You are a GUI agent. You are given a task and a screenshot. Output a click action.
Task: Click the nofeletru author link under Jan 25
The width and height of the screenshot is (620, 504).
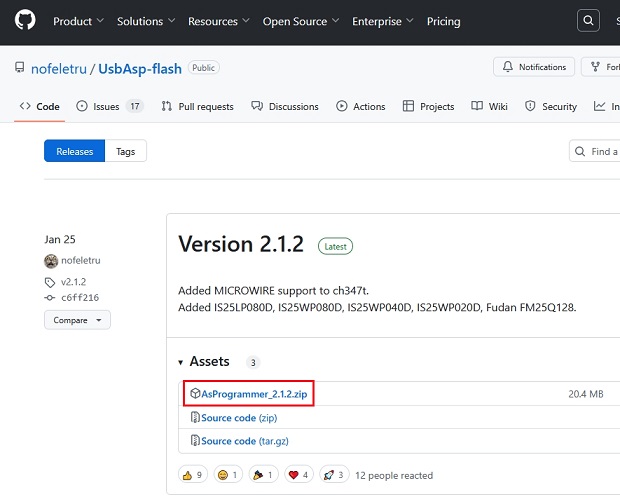point(81,260)
